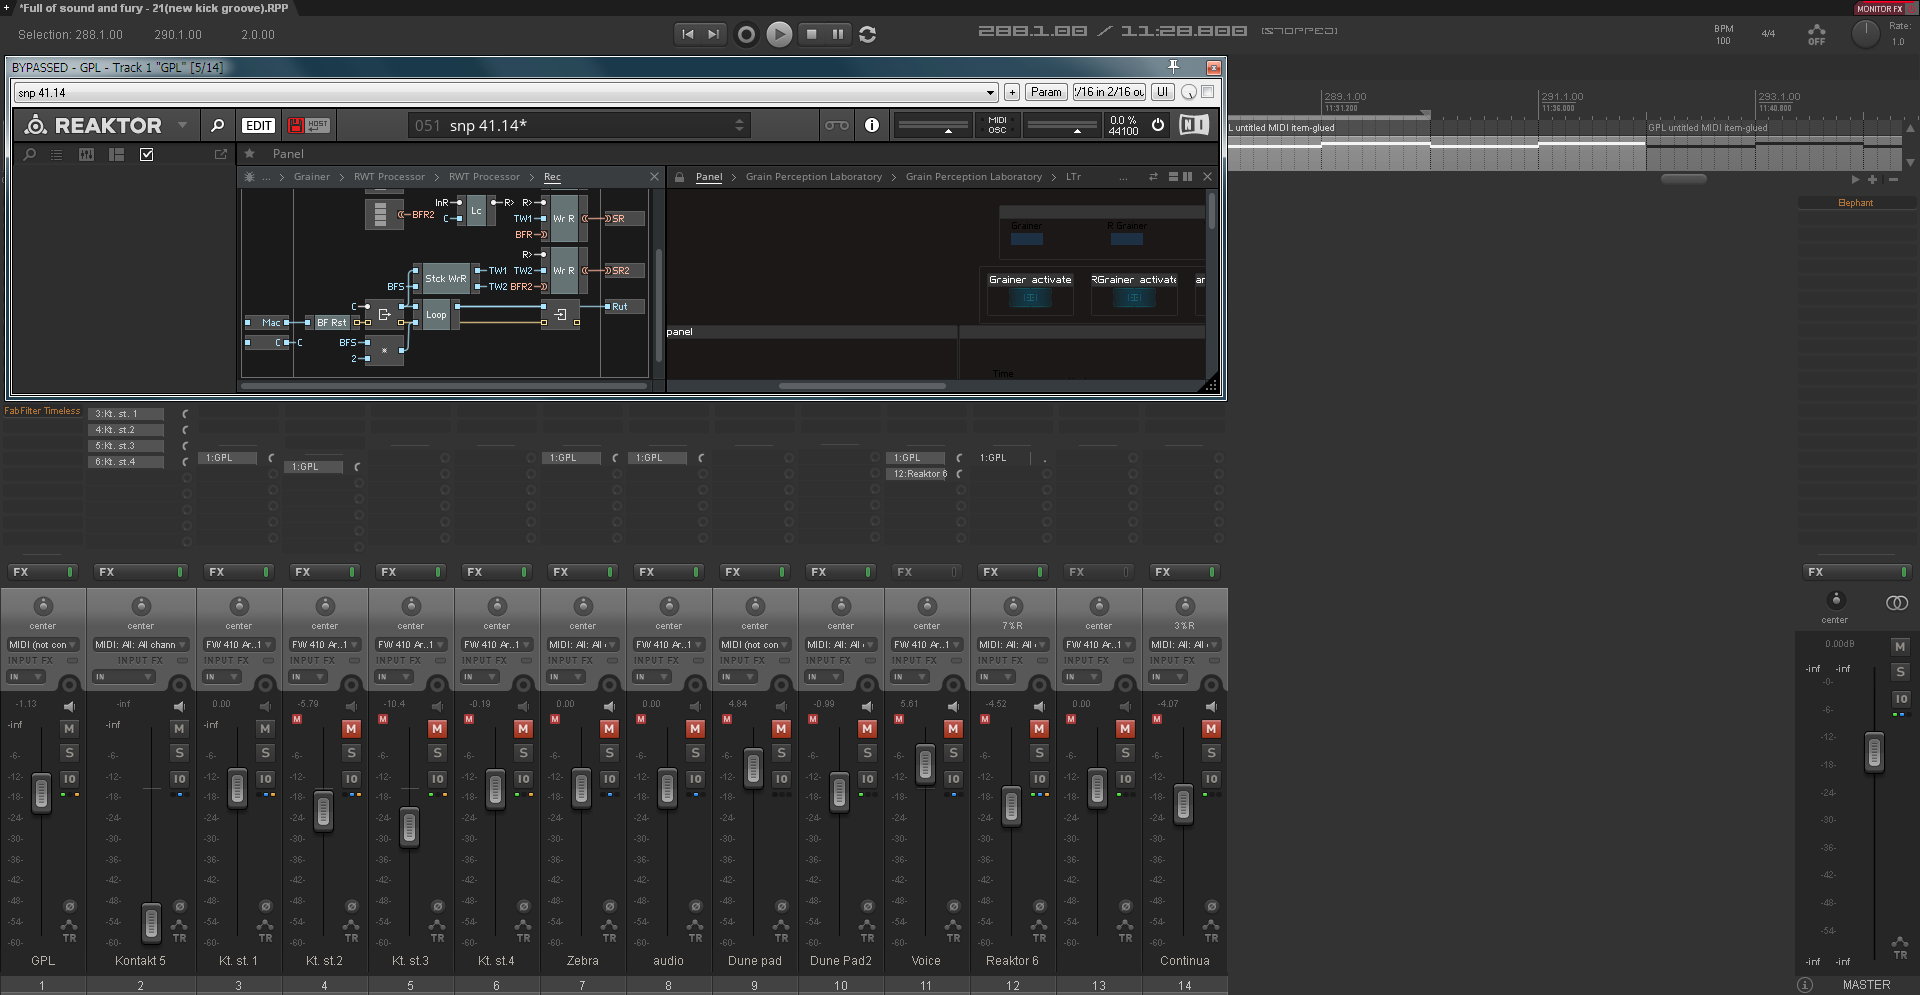Expand the Reaktor main menu arrow
The height and width of the screenshot is (995, 1920).
click(x=182, y=126)
